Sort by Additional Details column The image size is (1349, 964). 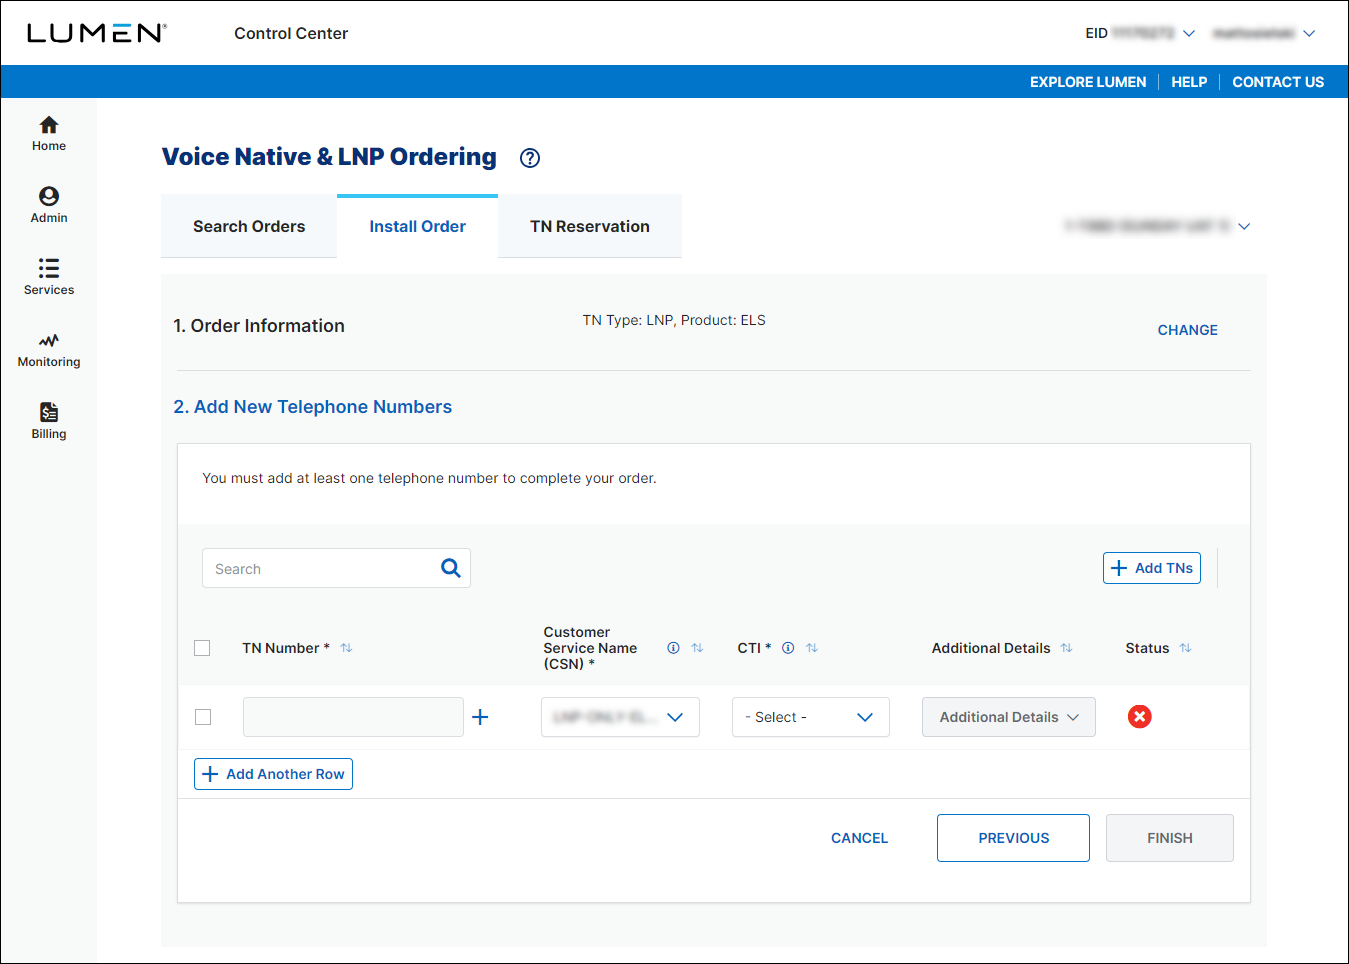point(1066,648)
